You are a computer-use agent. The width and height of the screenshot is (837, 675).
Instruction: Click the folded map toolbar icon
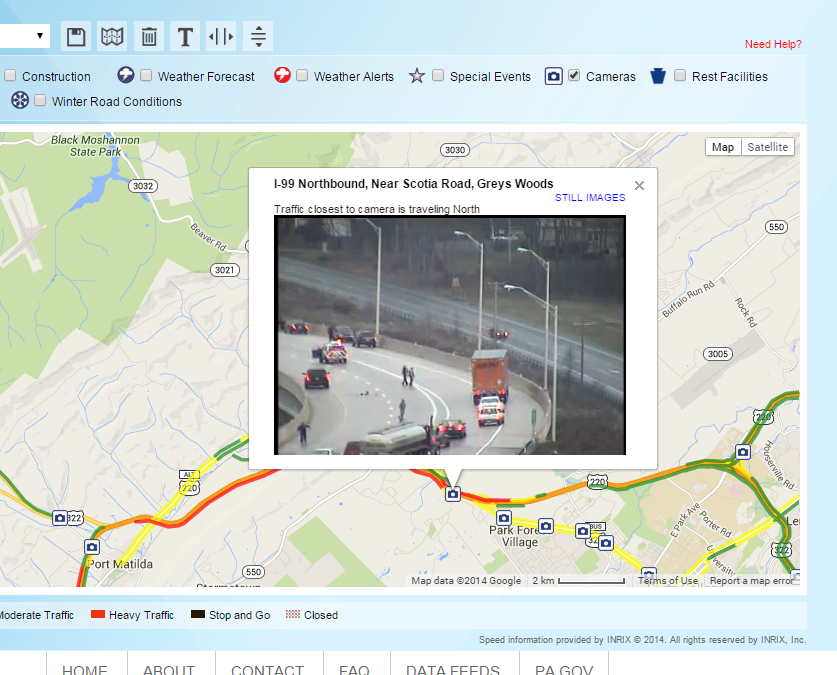point(112,36)
